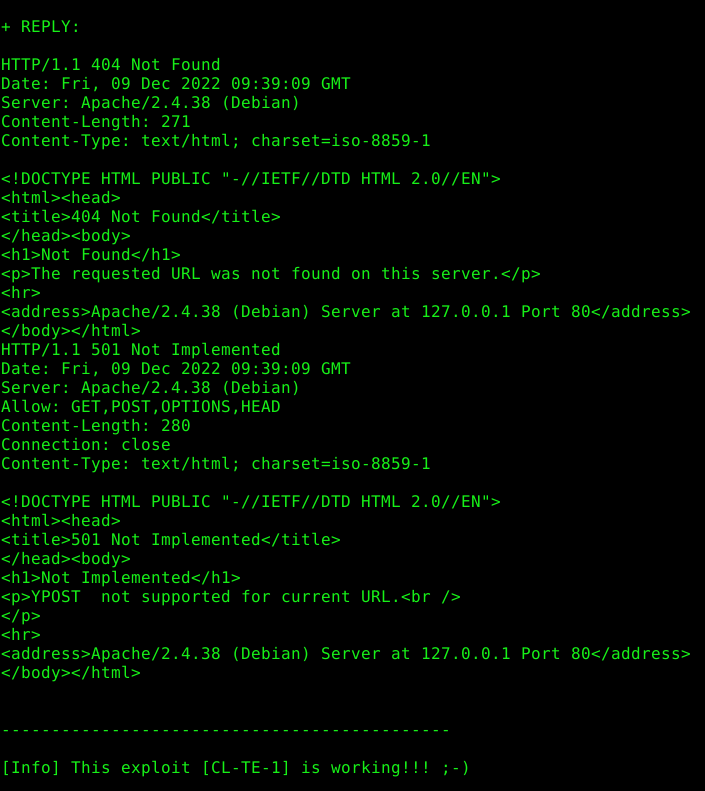705x791 pixels.
Task: Click the first Content-Type charset line
Action: coord(216,141)
